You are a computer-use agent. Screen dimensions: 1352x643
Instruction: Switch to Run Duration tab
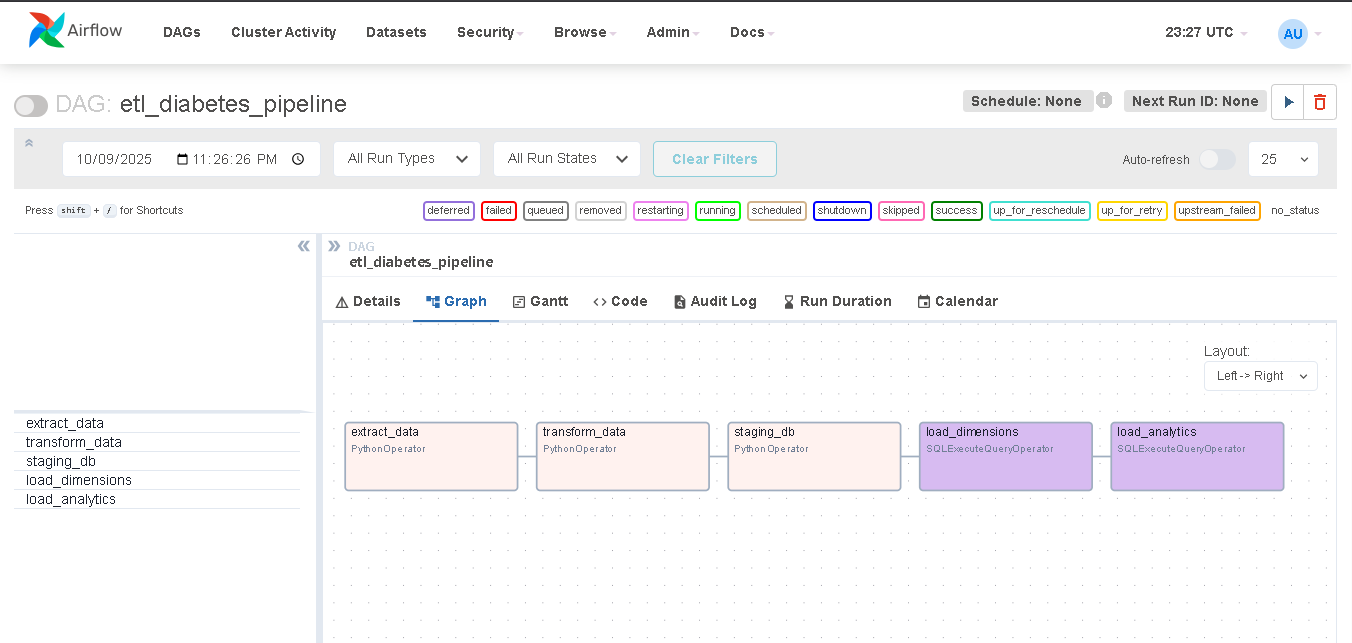[x=837, y=301]
